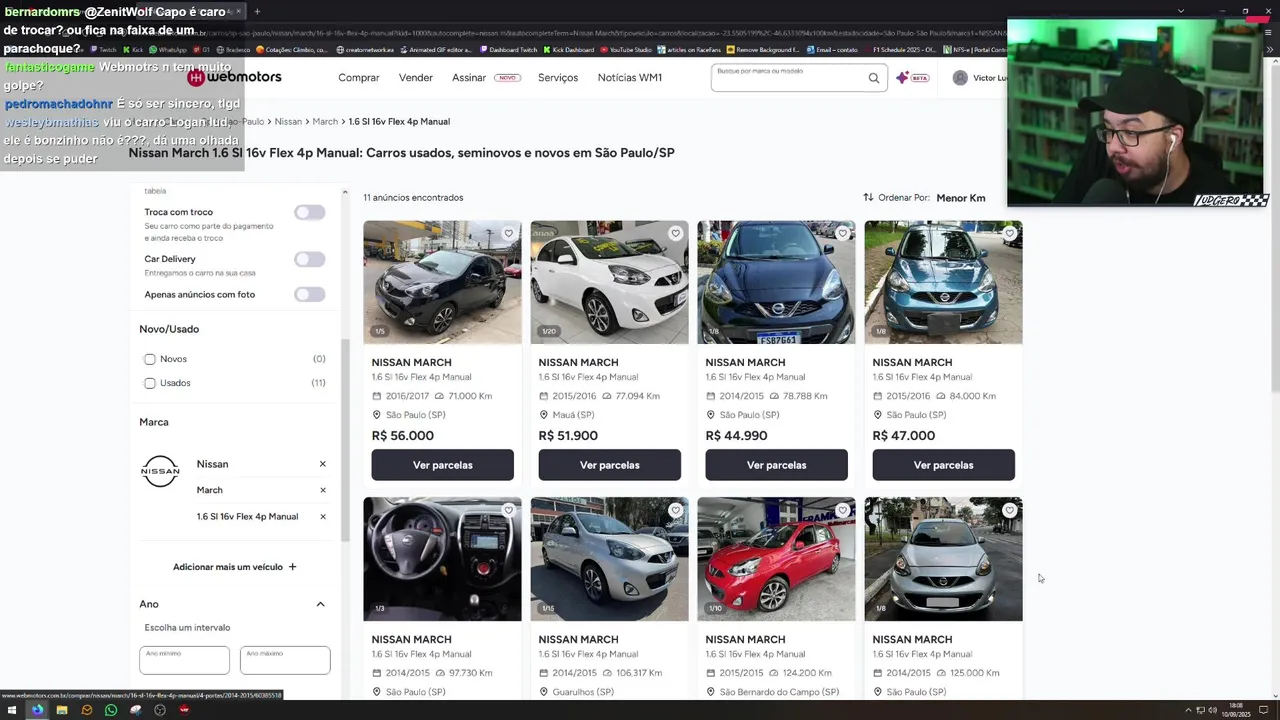Click Ver parcelas for R$ 51.900 car

pyautogui.click(x=609, y=465)
